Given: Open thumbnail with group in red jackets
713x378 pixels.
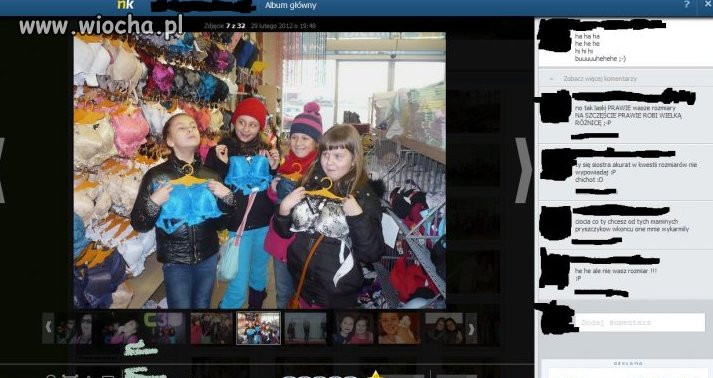Looking at the screenshot, I should (x=211, y=328).
